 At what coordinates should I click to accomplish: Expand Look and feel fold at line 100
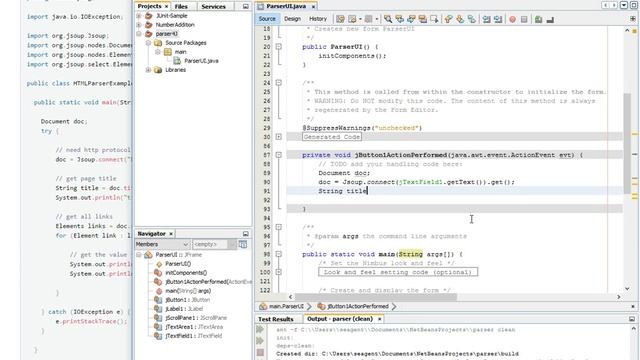point(279,272)
